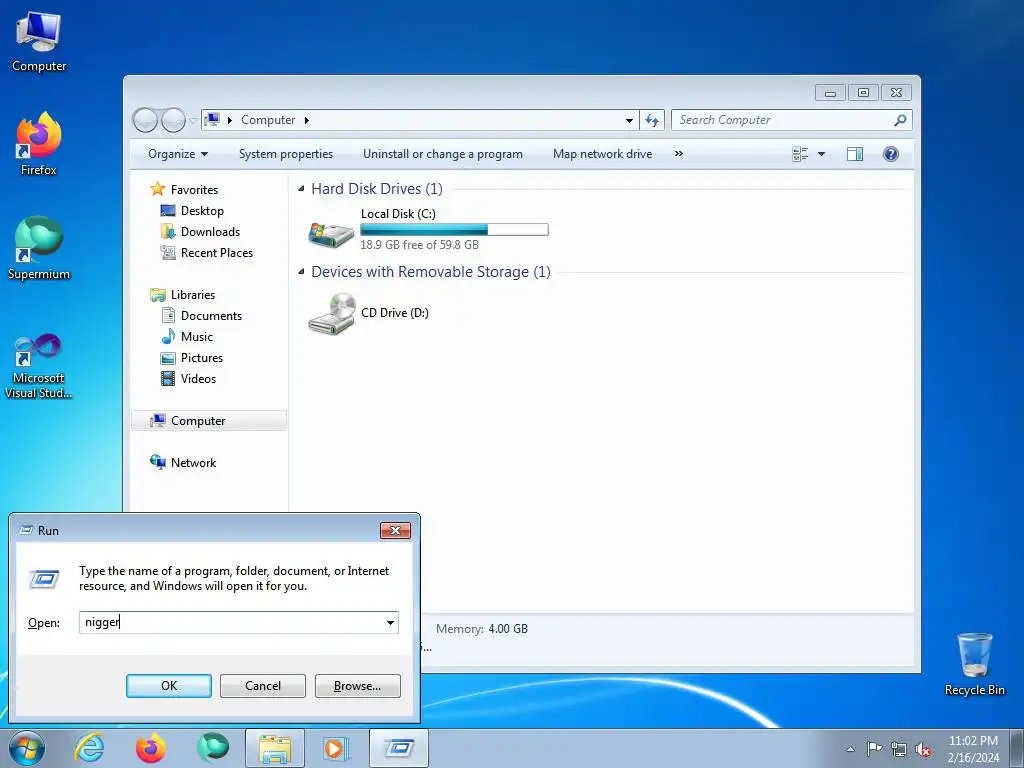Open Microsoft Visual Studio desktop shortcut
Screen dimensions: 1024x768
click(x=39, y=366)
